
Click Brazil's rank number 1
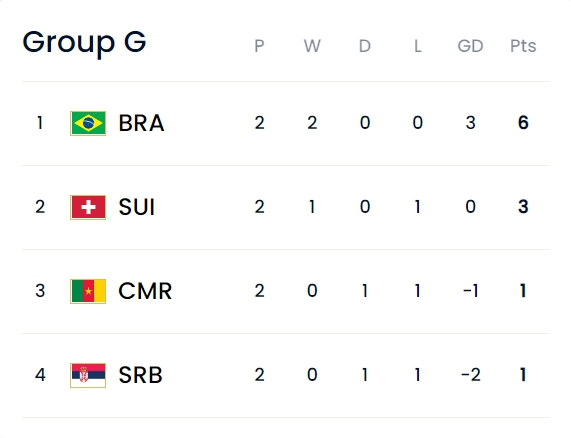pos(40,123)
